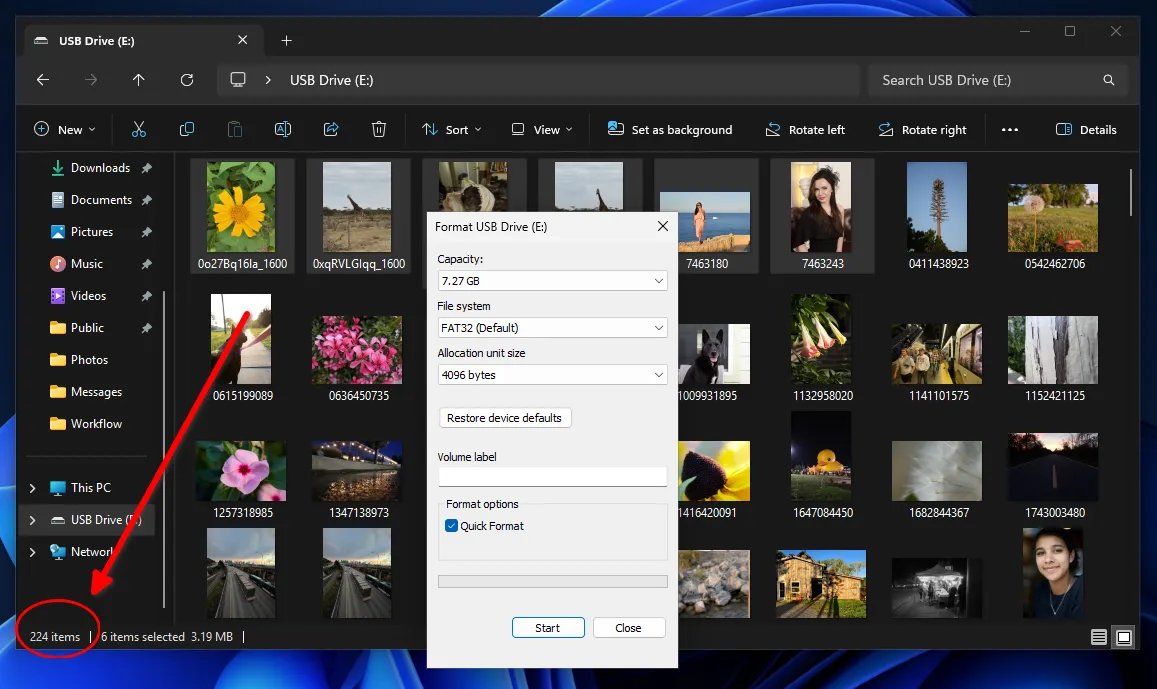Open the Sort menu

tap(452, 129)
